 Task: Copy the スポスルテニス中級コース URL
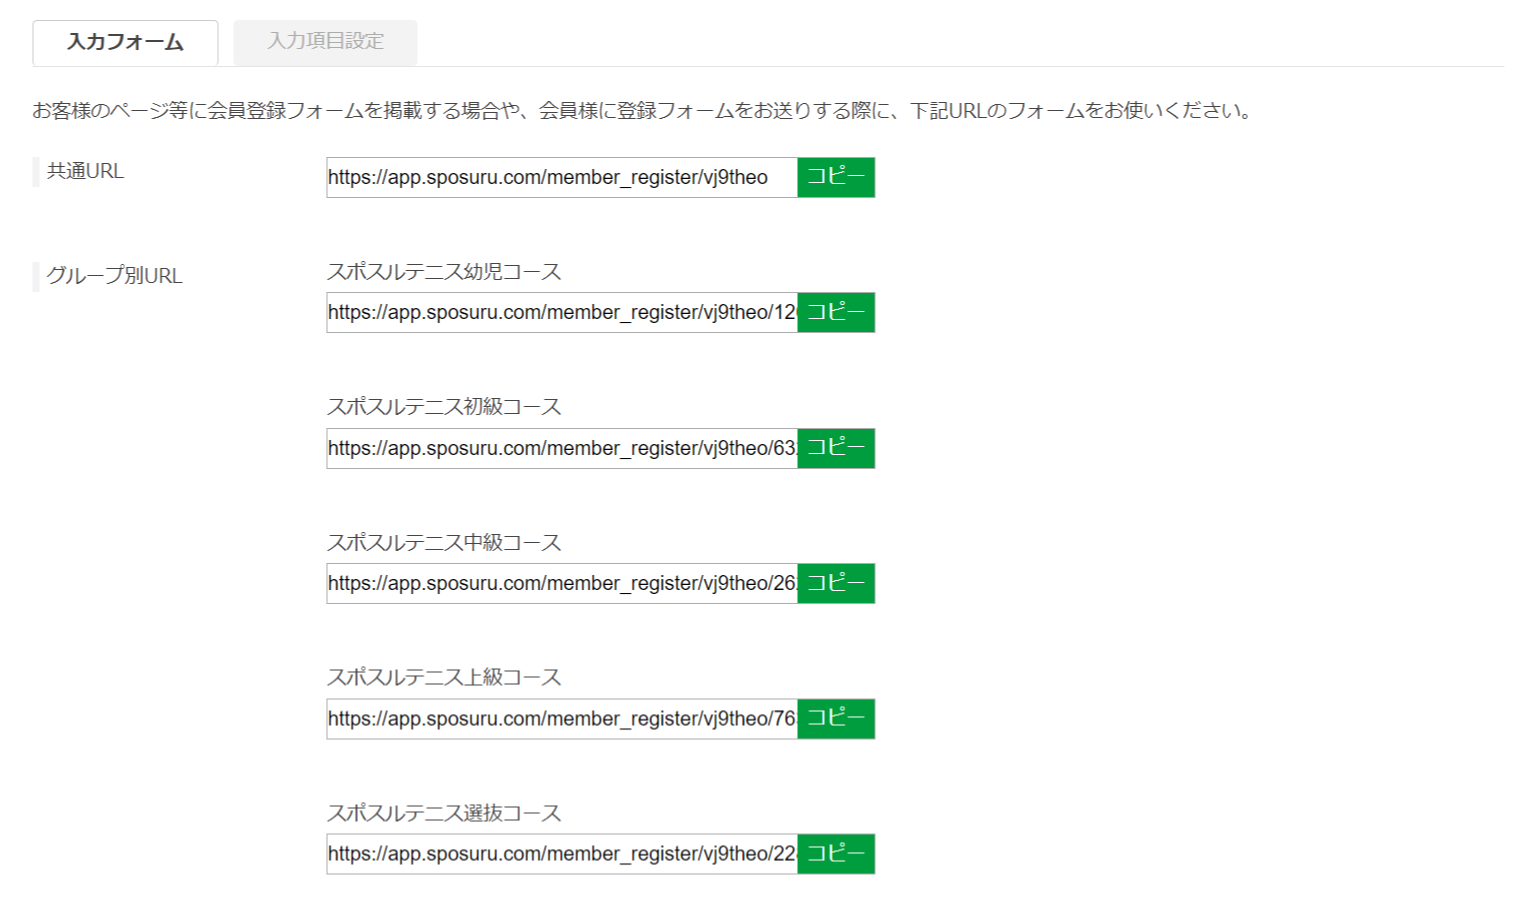click(836, 583)
